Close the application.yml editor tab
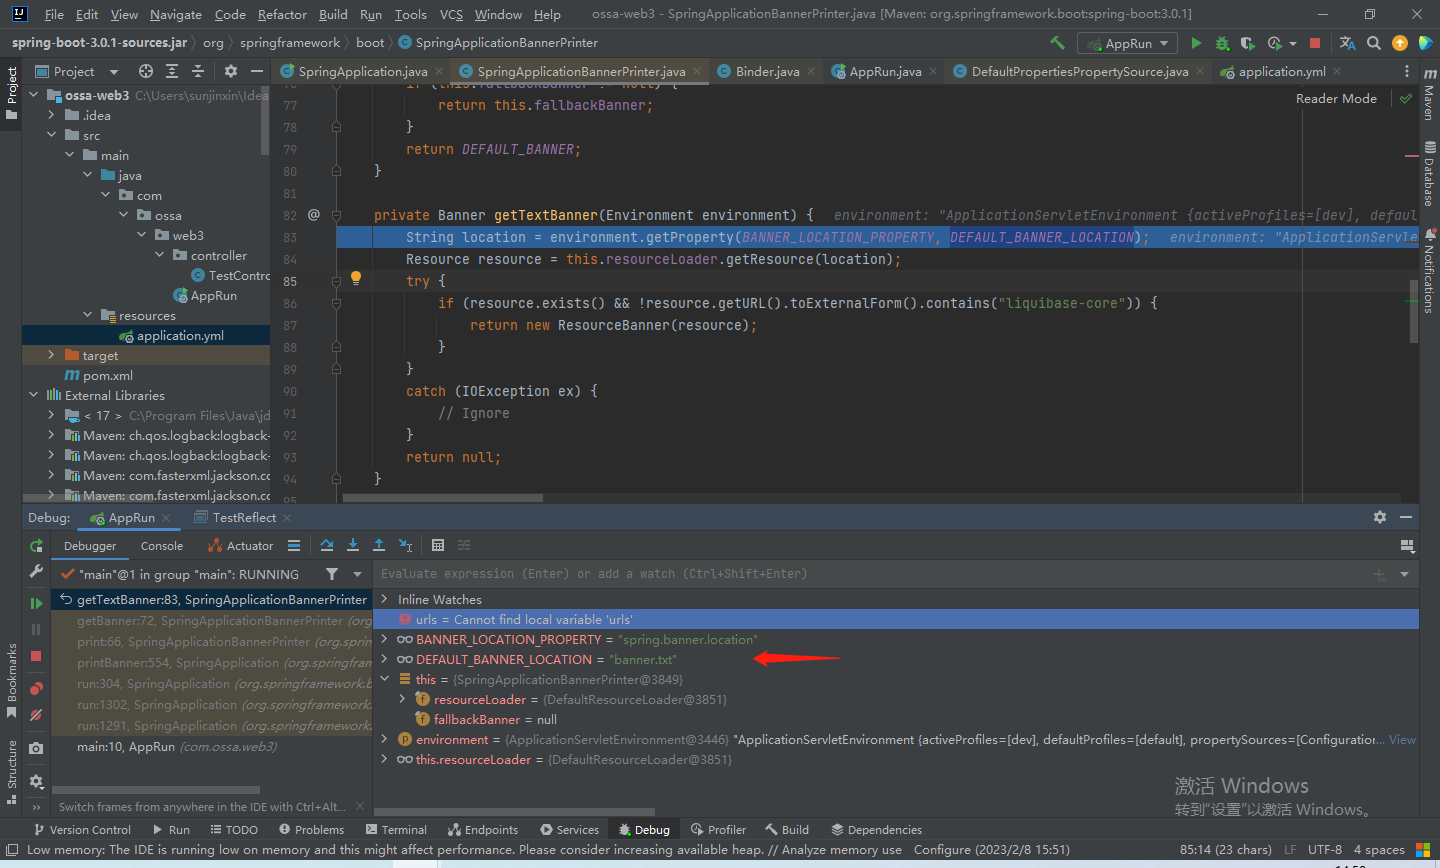 (x=1337, y=71)
